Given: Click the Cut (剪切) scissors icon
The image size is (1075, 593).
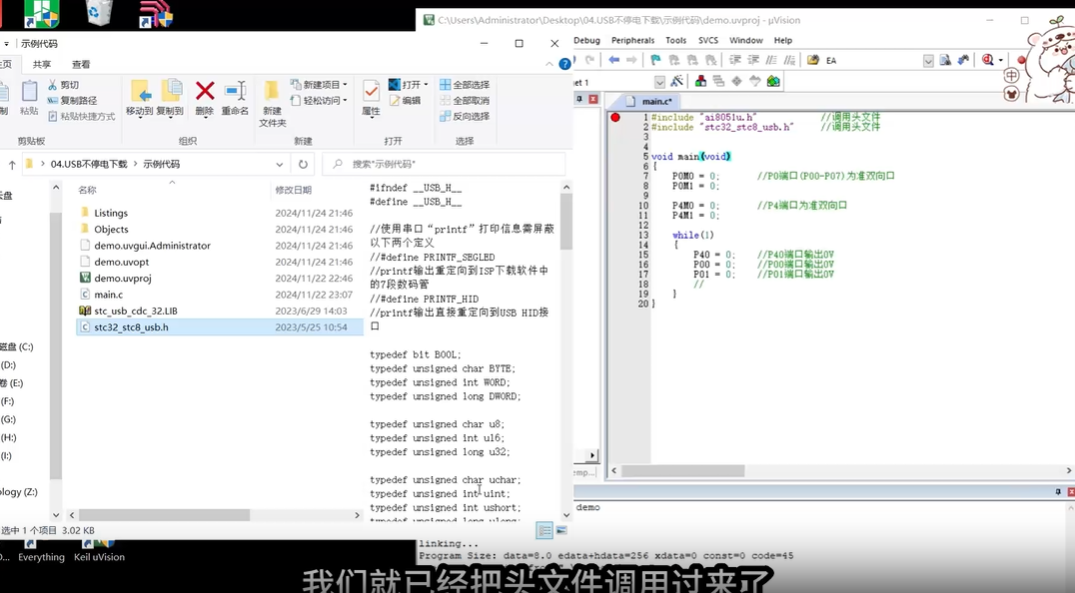Looking at the screenshot, I should point(53,85).
